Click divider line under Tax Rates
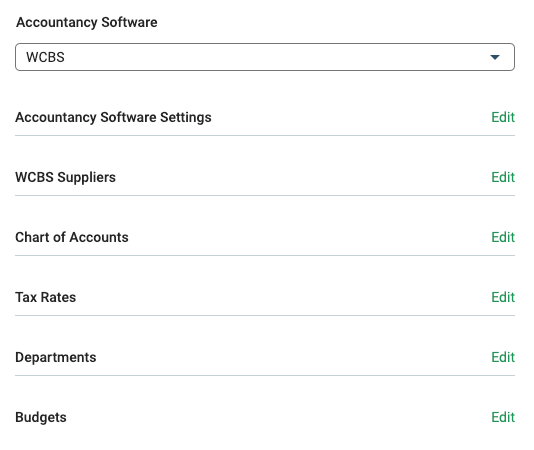The image size is (534, 450). pos(265,315)
